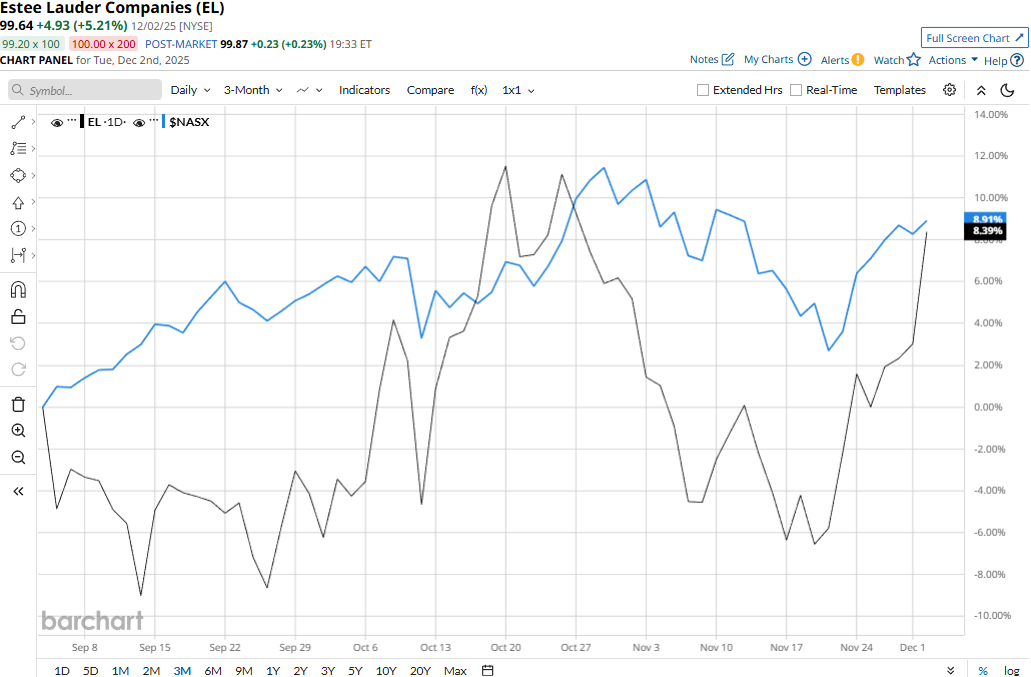Click the Notes edit icon
1031x677 pixels.
click(728, 59)
